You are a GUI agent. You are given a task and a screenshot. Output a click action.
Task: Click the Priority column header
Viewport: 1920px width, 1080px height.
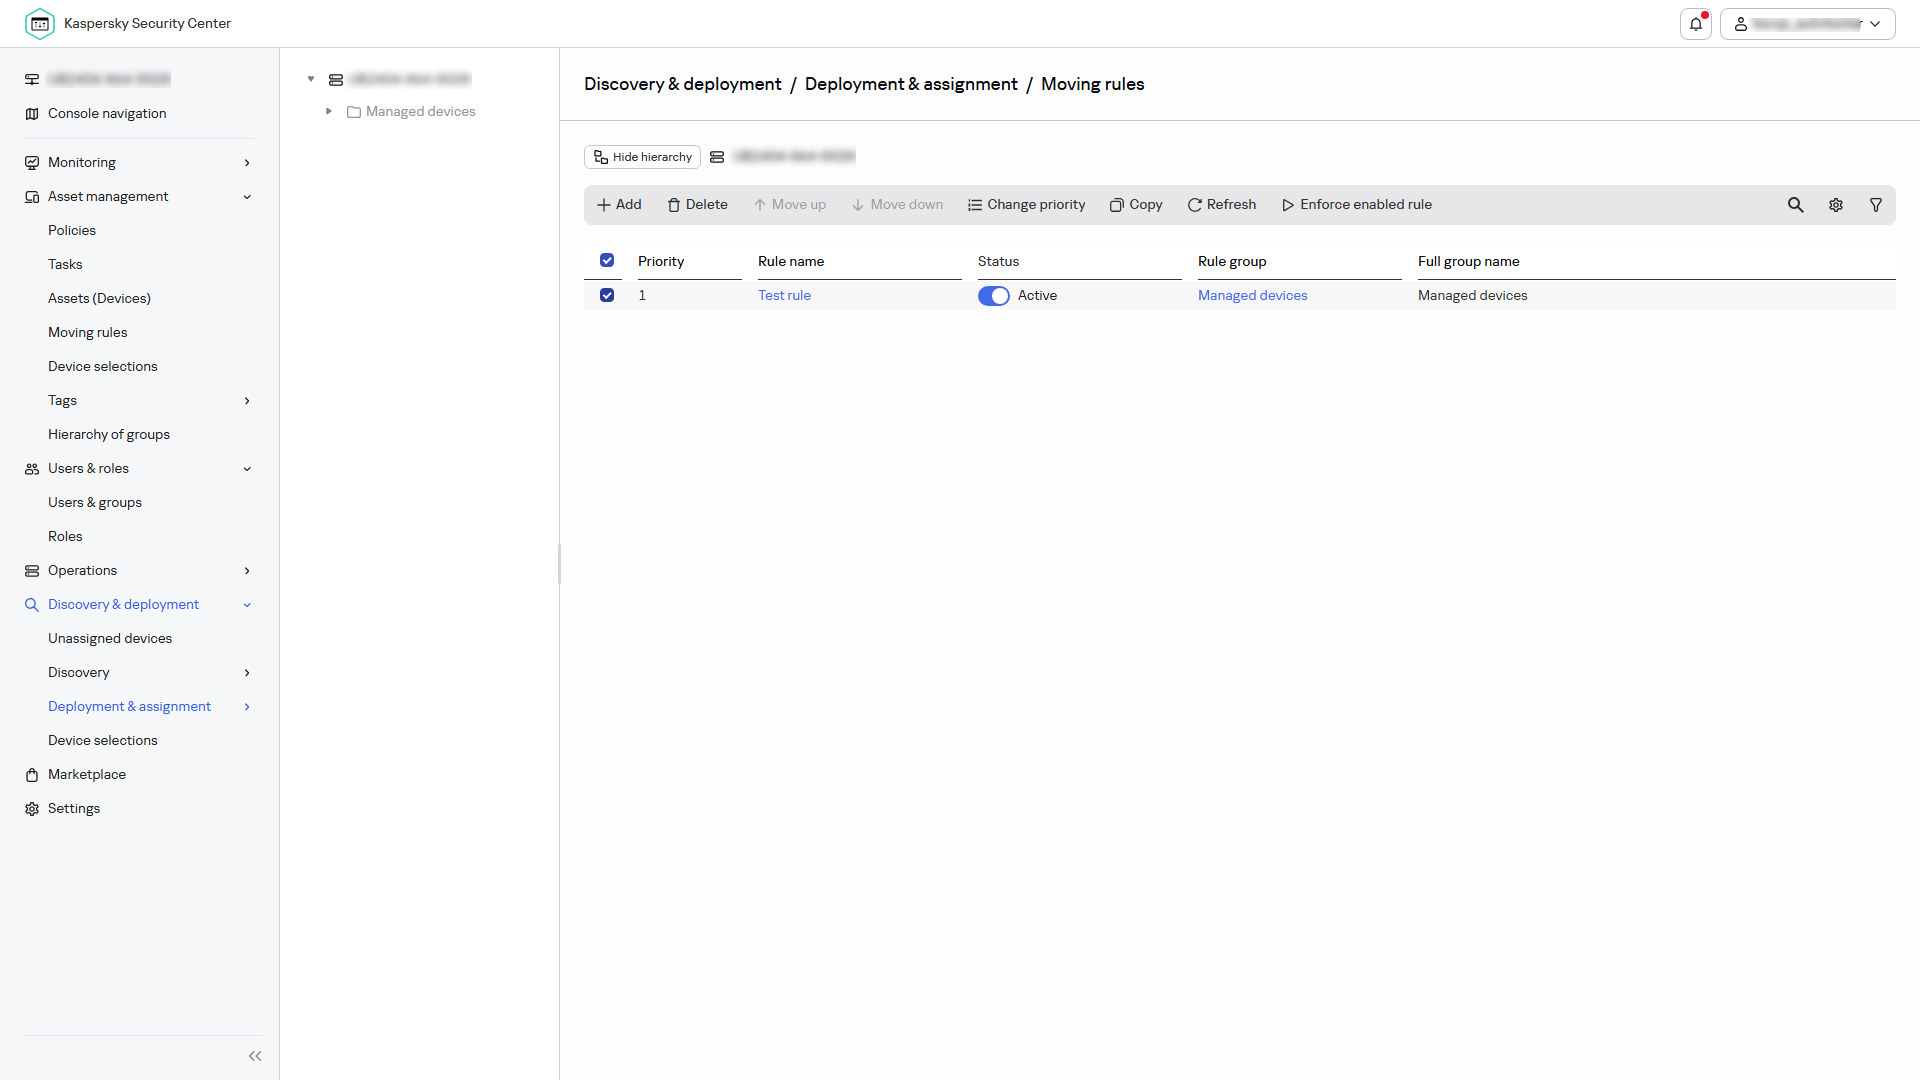[661, 261]
